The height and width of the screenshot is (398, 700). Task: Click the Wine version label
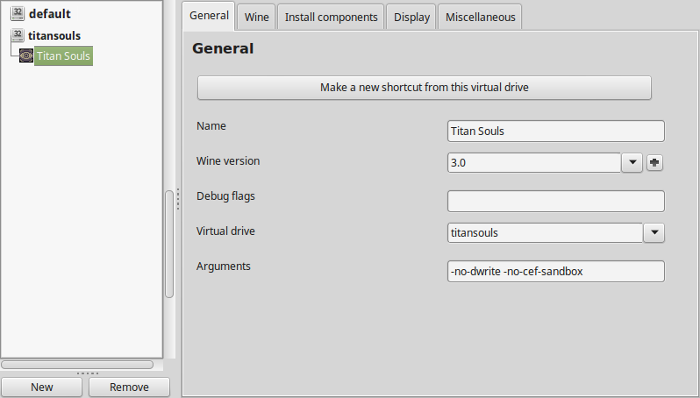[x=228, y=161]
